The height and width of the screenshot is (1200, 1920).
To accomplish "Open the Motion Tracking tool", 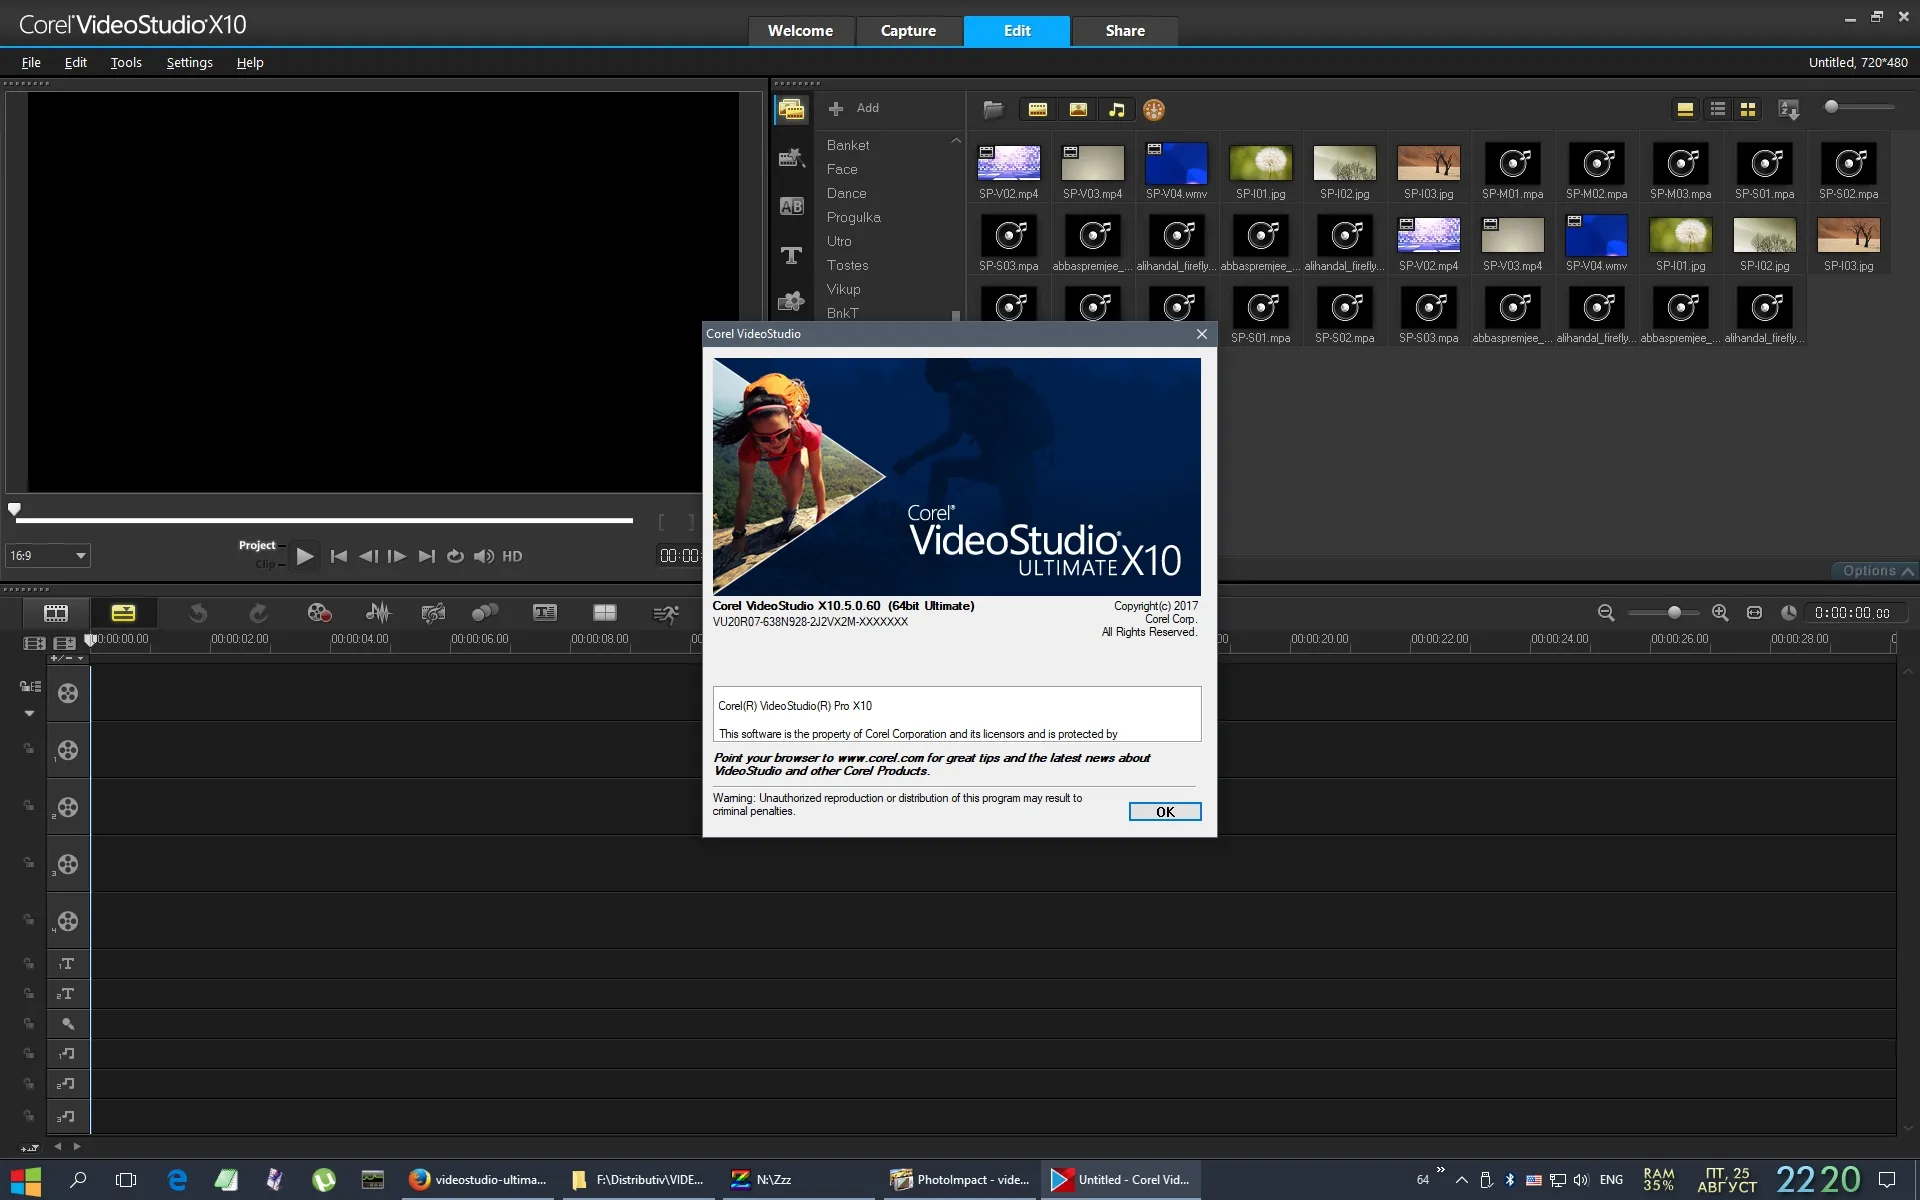I will click(x=485, y=613).
